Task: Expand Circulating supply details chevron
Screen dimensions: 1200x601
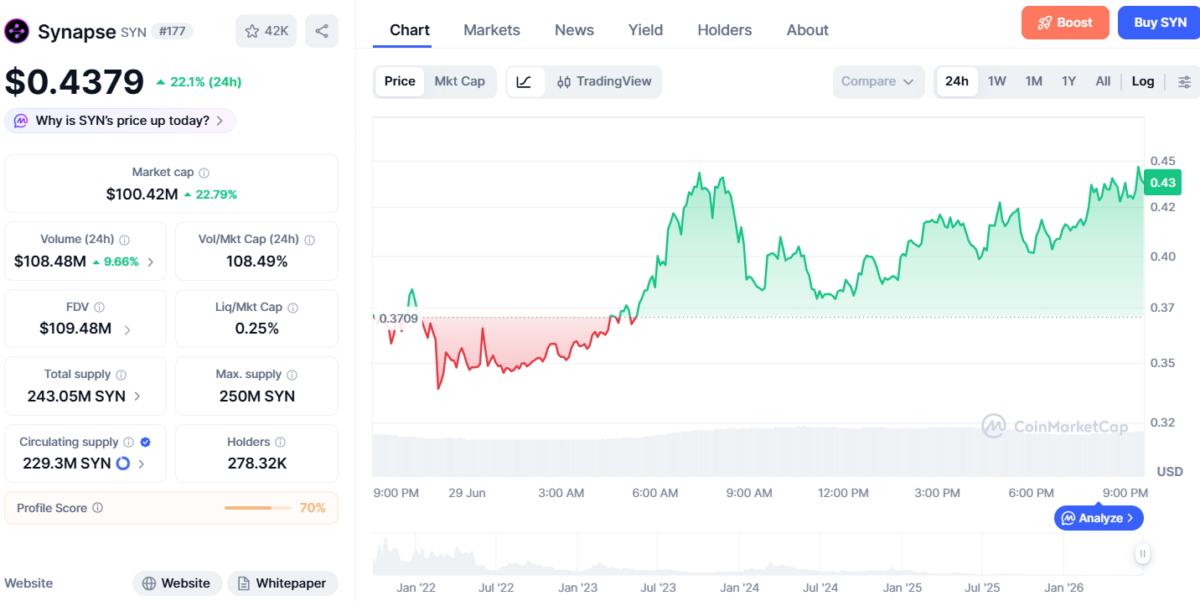Action: point(142,464)
